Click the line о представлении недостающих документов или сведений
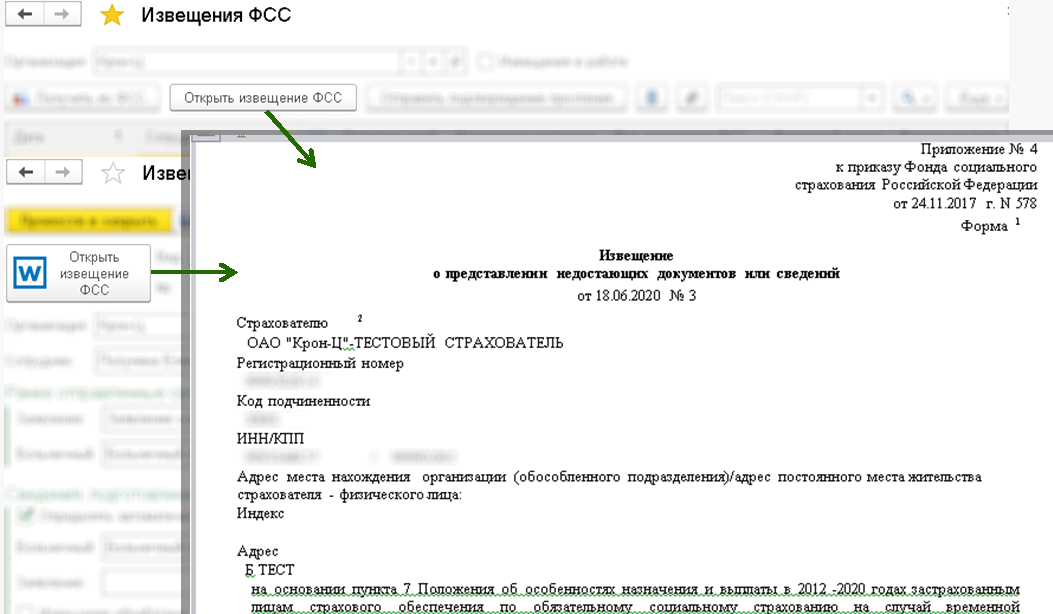The image size is (1053, 614). [x=636, y=273]
